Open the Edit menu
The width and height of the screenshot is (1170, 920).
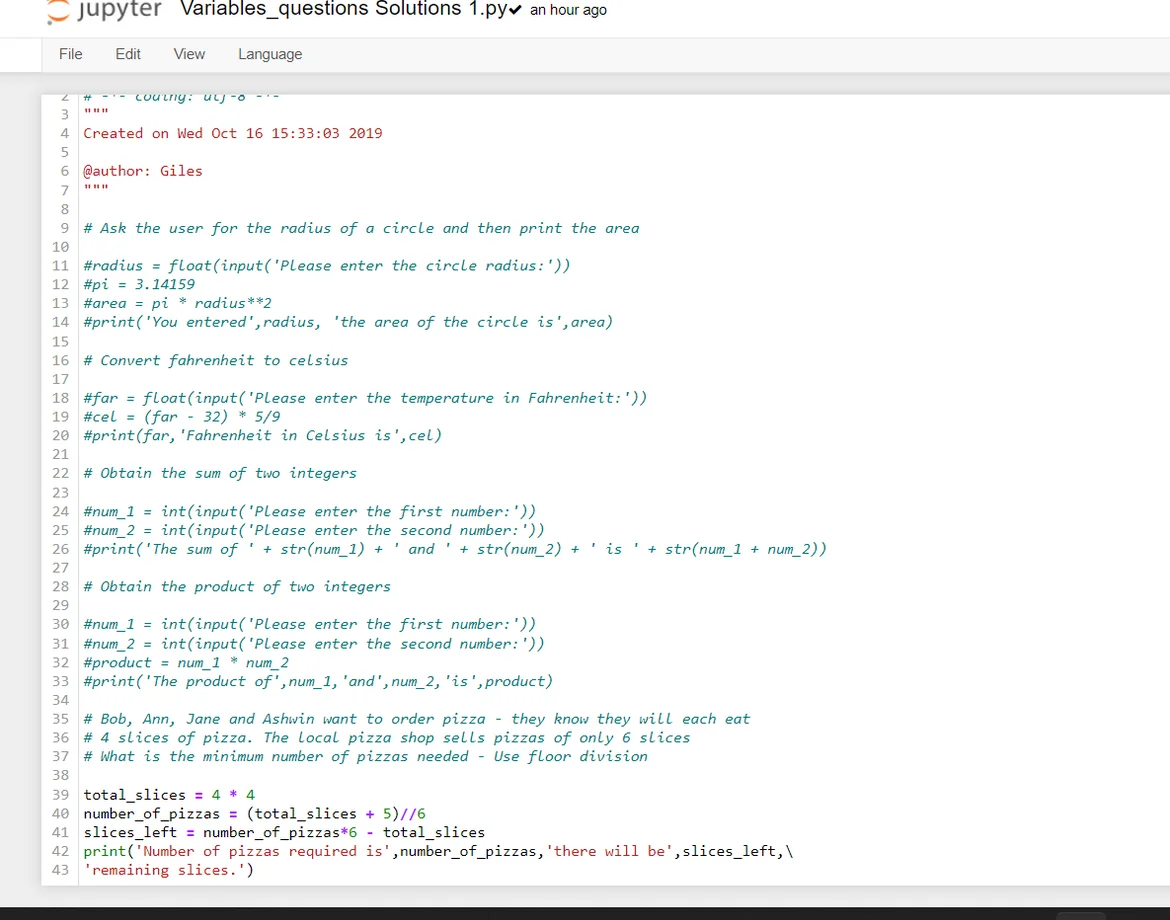pos(128,54)
